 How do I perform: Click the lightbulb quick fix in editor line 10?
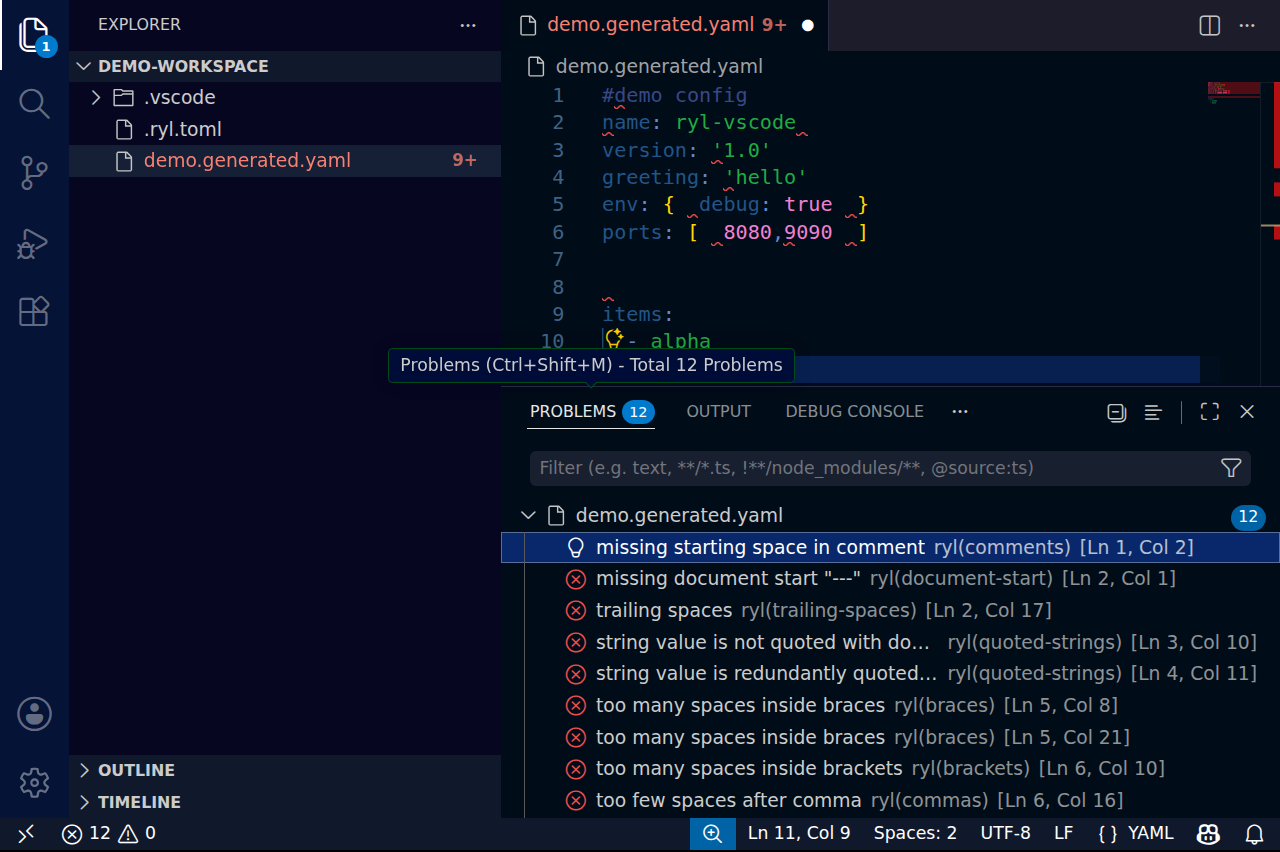(x=615, y=339)
